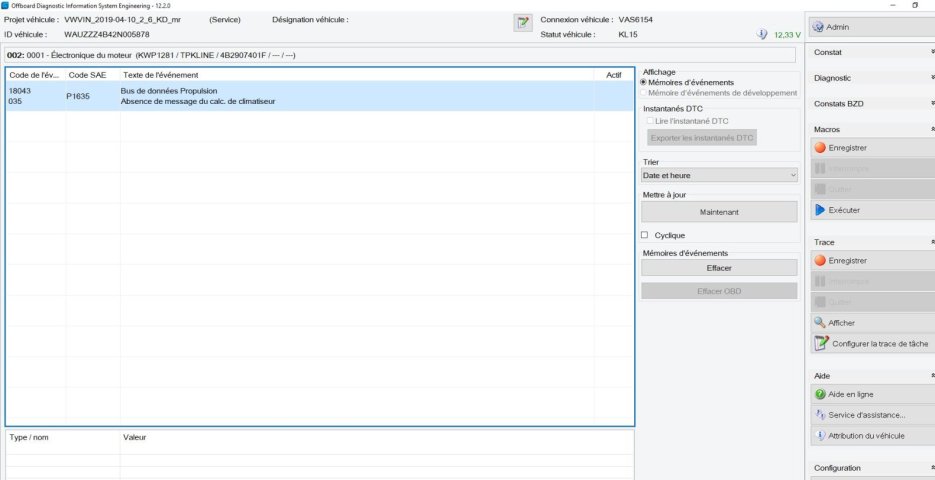Click the Actif column header
Screen dimensions: 935x480
tap(614, 75)
